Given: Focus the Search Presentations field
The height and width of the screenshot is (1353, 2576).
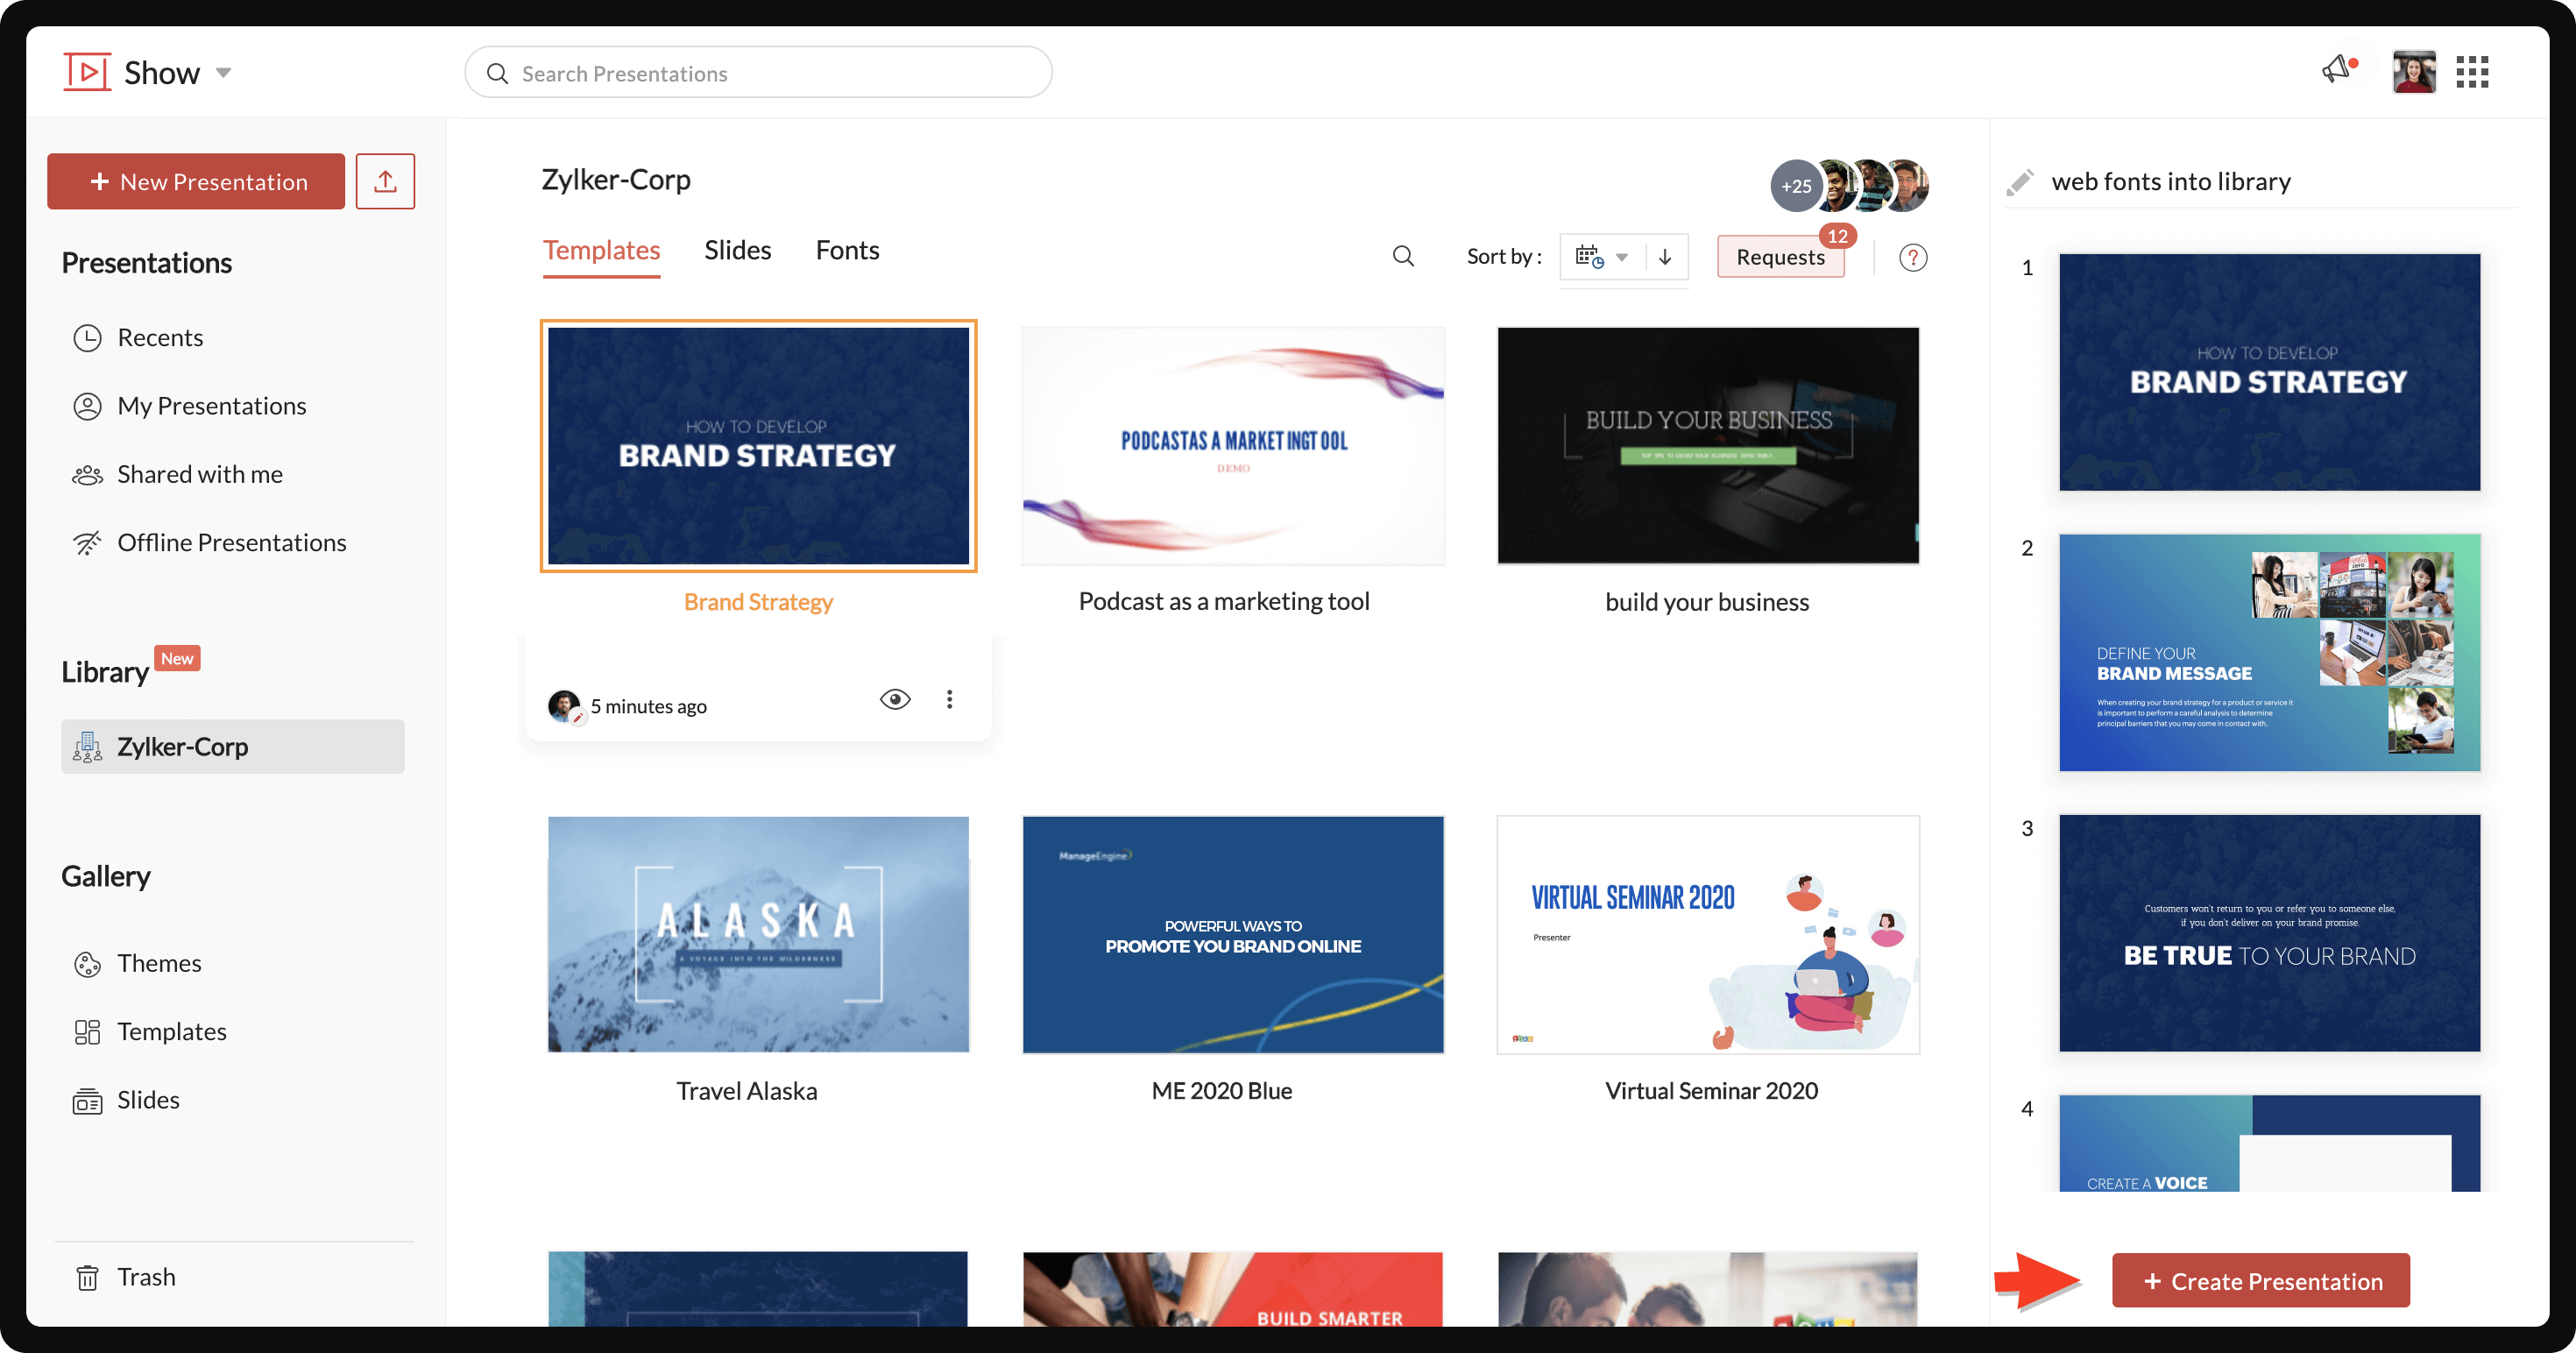Looking at the screenshot, I should click(758, 73).
